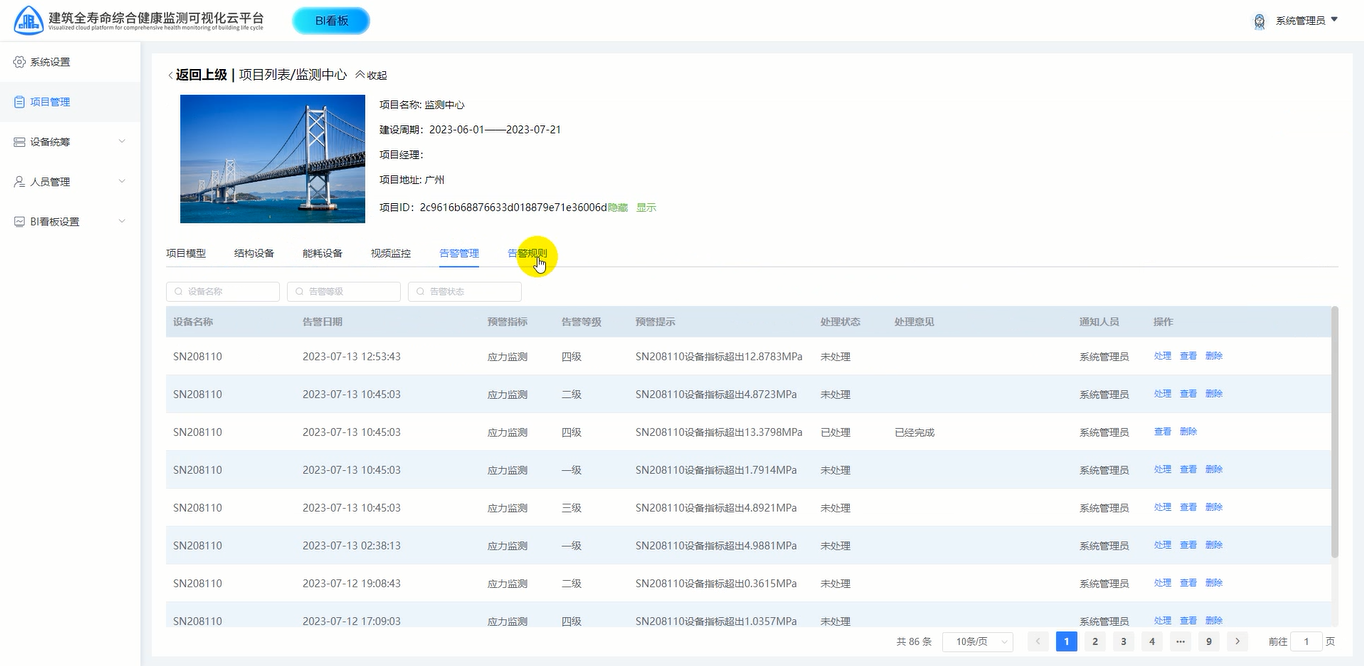This screenshot has height=666, width=1364.
Task: Click the 2023-07-12 17:09:03 date cell
Action: pyautogui.click(x=352, y=621)
